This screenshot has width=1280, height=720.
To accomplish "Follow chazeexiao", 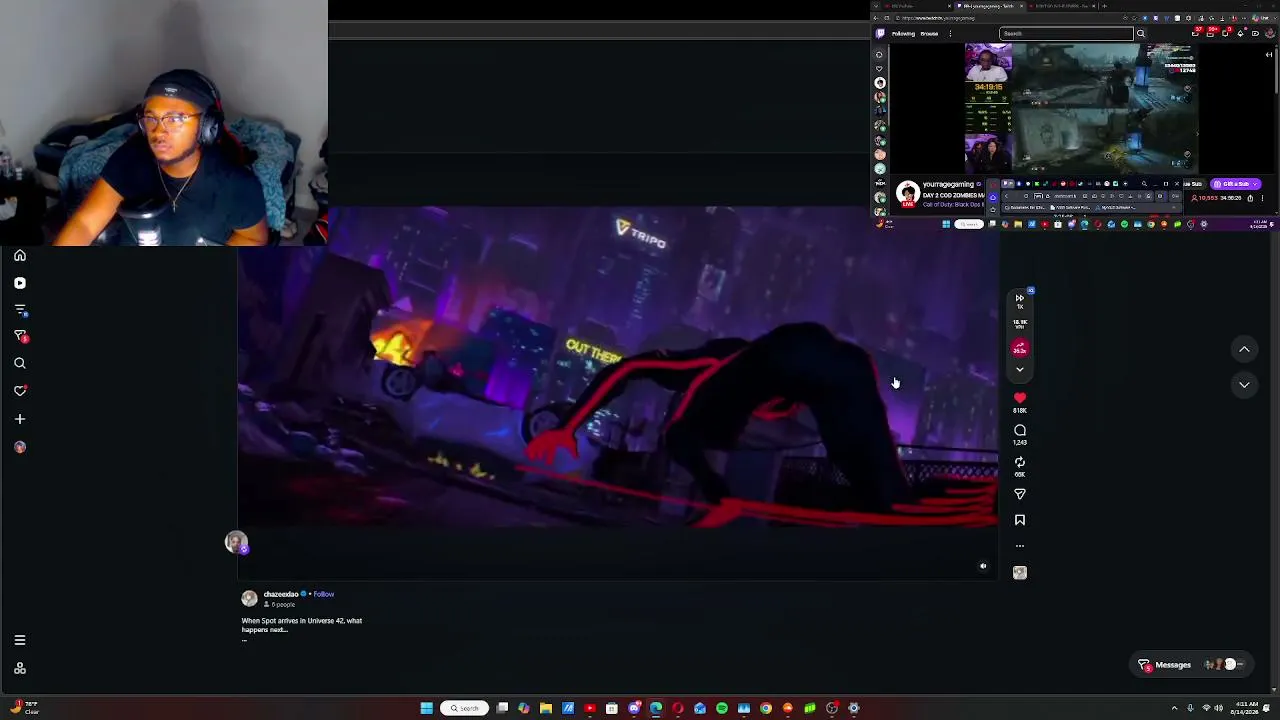I will tap(324, 594).
